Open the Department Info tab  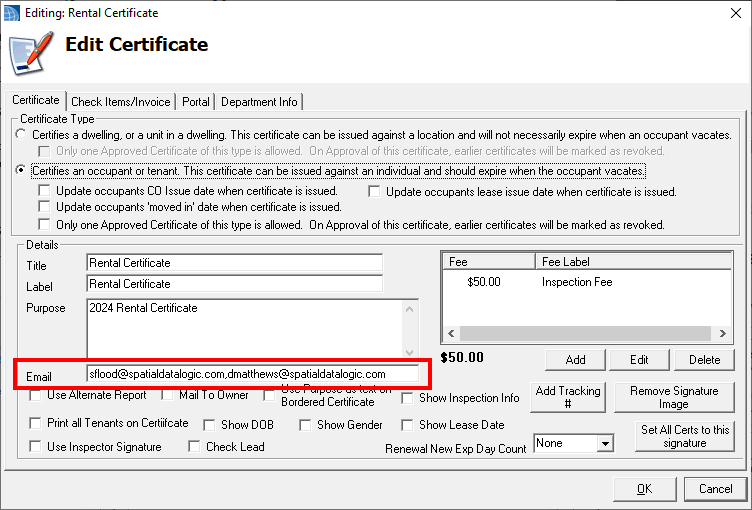coord(259,102)
